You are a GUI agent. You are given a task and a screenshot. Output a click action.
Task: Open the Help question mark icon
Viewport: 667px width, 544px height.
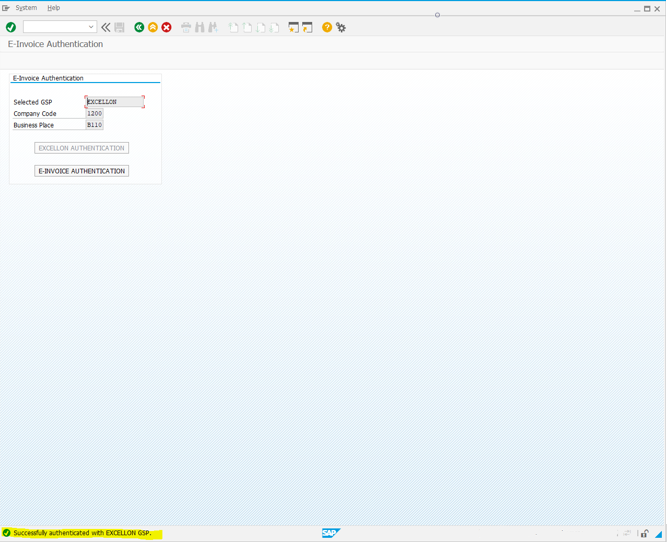pos(327,27)
